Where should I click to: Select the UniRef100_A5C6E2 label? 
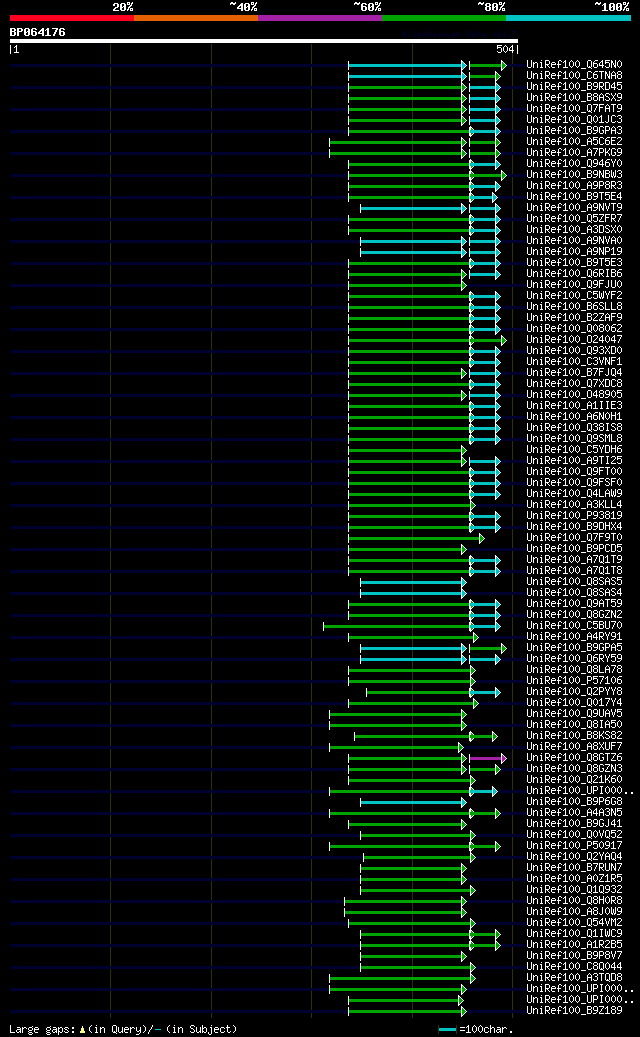pos(574,142)
